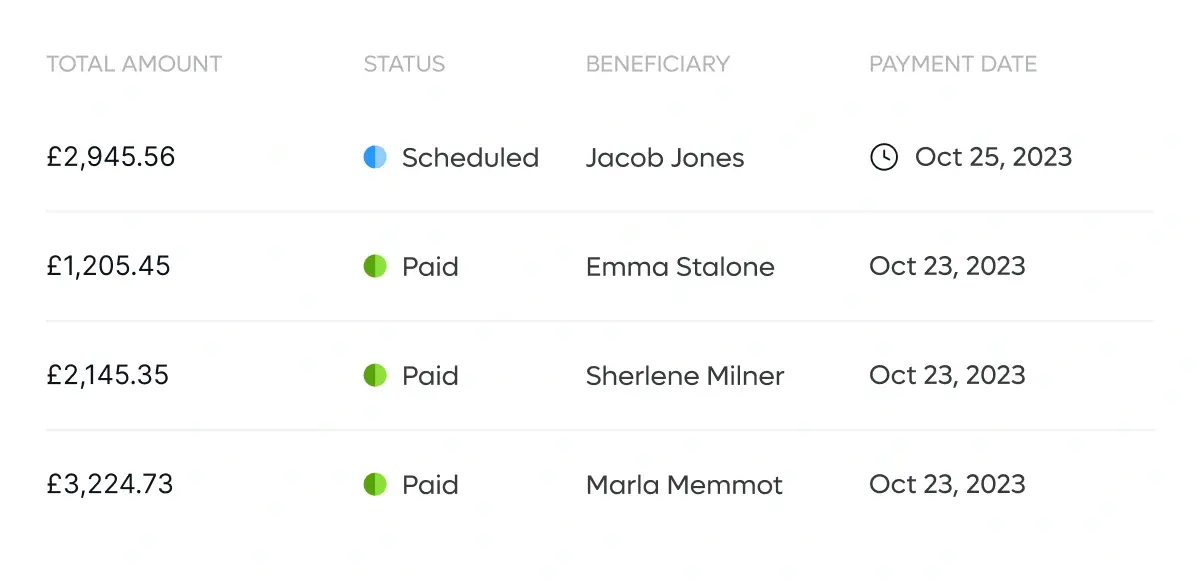Click the clock icon beside Oct 25, 2023

(x=884, y=157)
